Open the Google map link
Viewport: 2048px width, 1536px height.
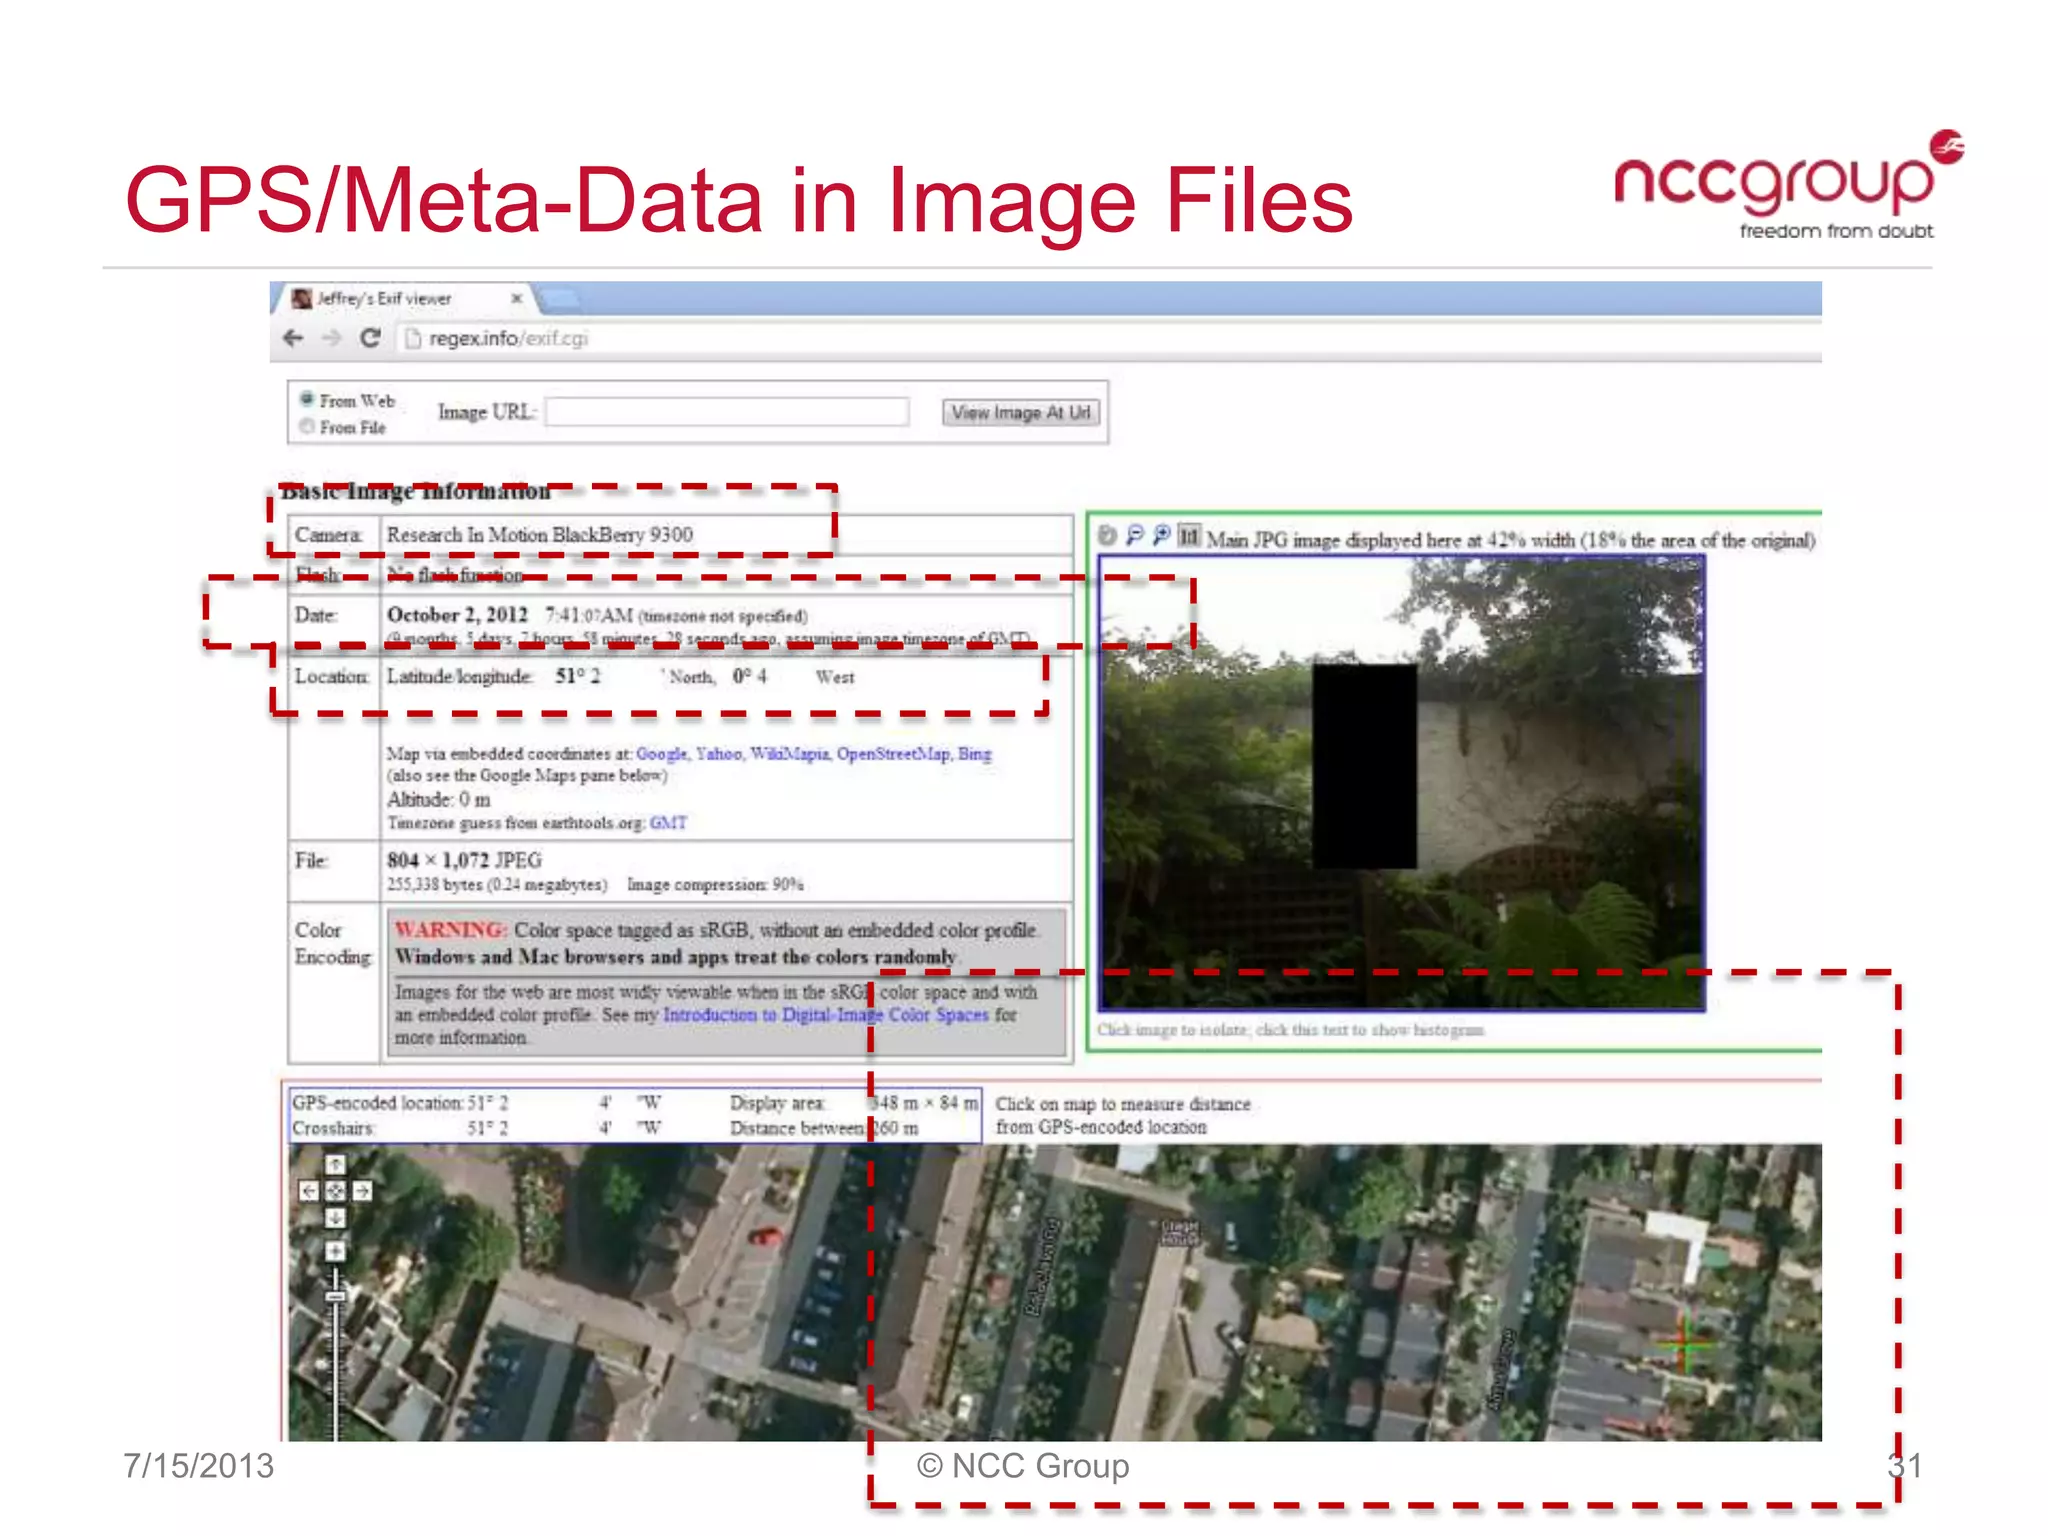tap(661, 753)
